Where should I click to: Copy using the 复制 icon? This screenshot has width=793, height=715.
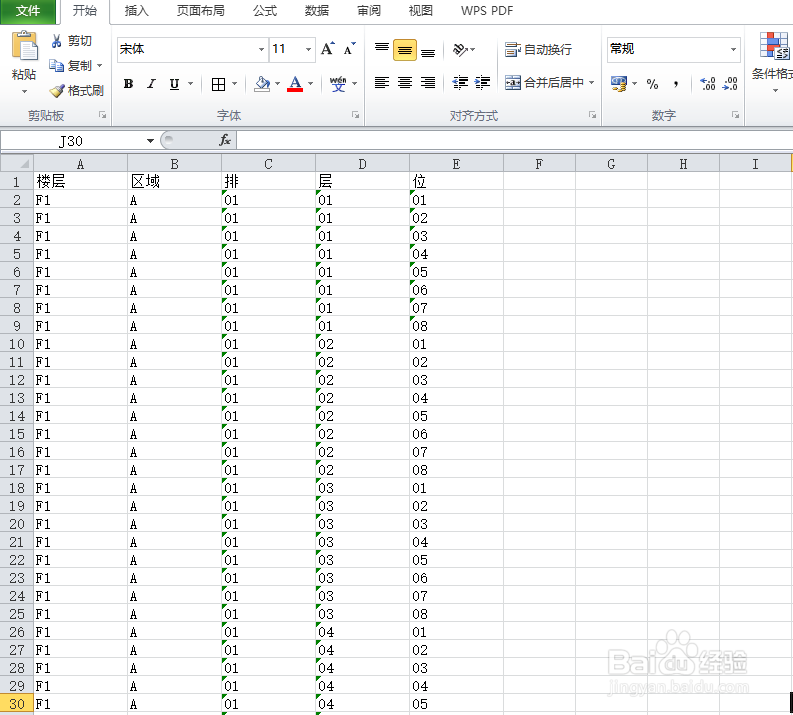coord(56,66)
